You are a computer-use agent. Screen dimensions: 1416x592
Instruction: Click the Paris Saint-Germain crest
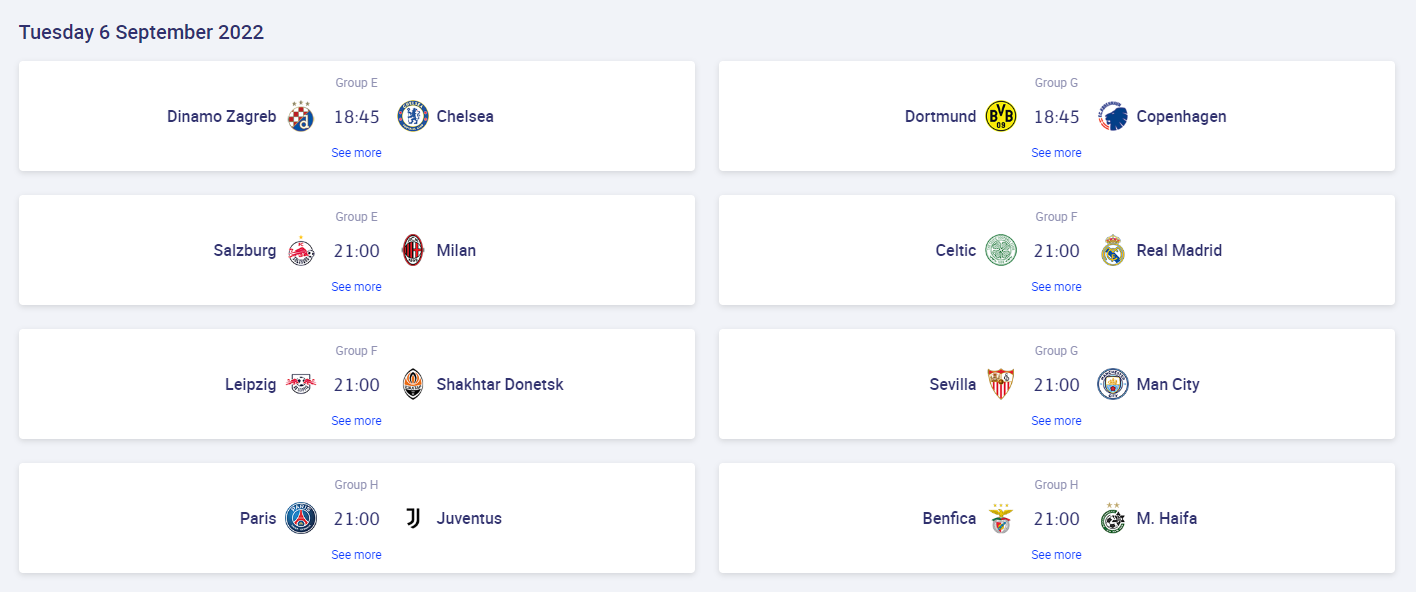point(301,518)
